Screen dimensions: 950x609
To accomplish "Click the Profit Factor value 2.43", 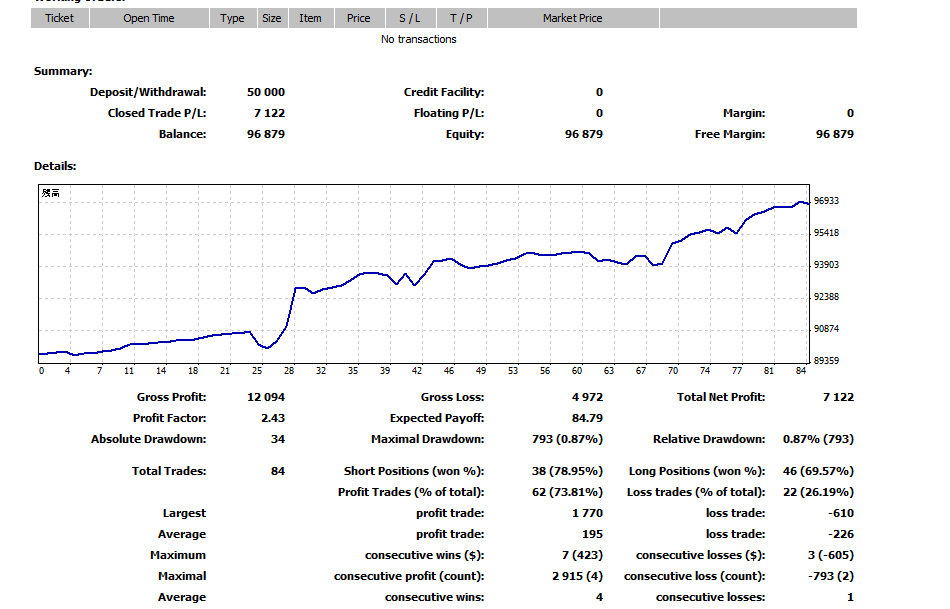I will coord(272,418).
